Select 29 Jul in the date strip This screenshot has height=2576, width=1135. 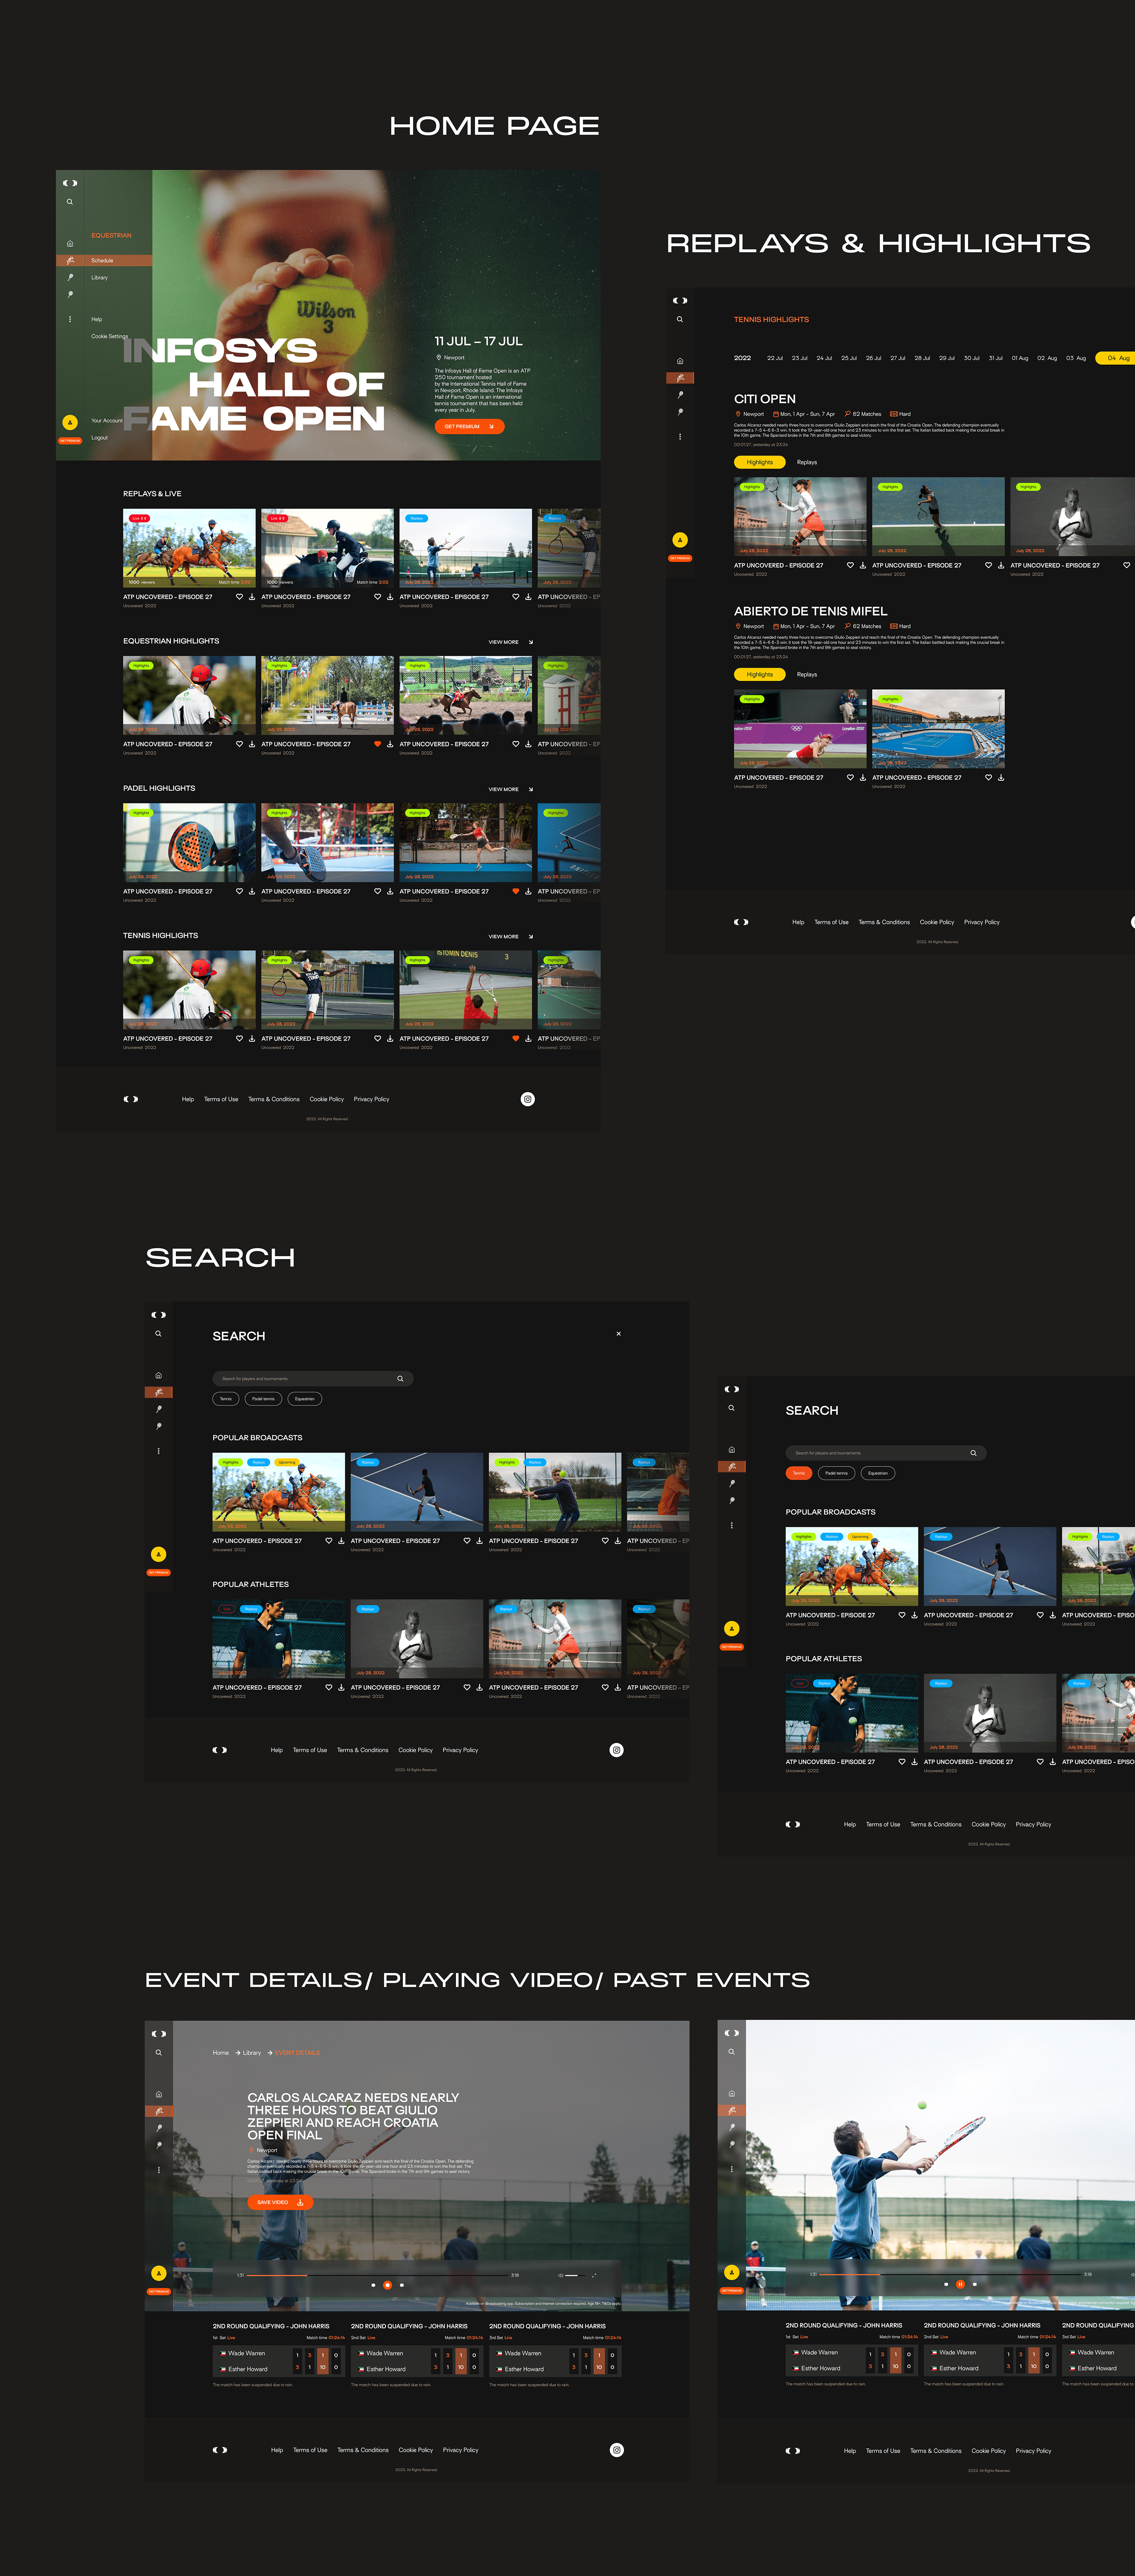(946, 358)
